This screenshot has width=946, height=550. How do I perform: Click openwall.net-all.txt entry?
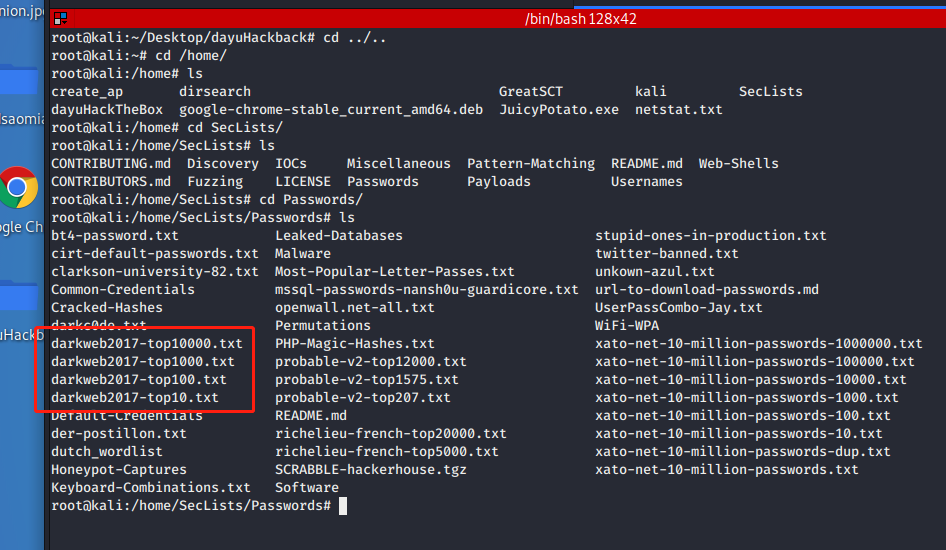coord(355,308)
